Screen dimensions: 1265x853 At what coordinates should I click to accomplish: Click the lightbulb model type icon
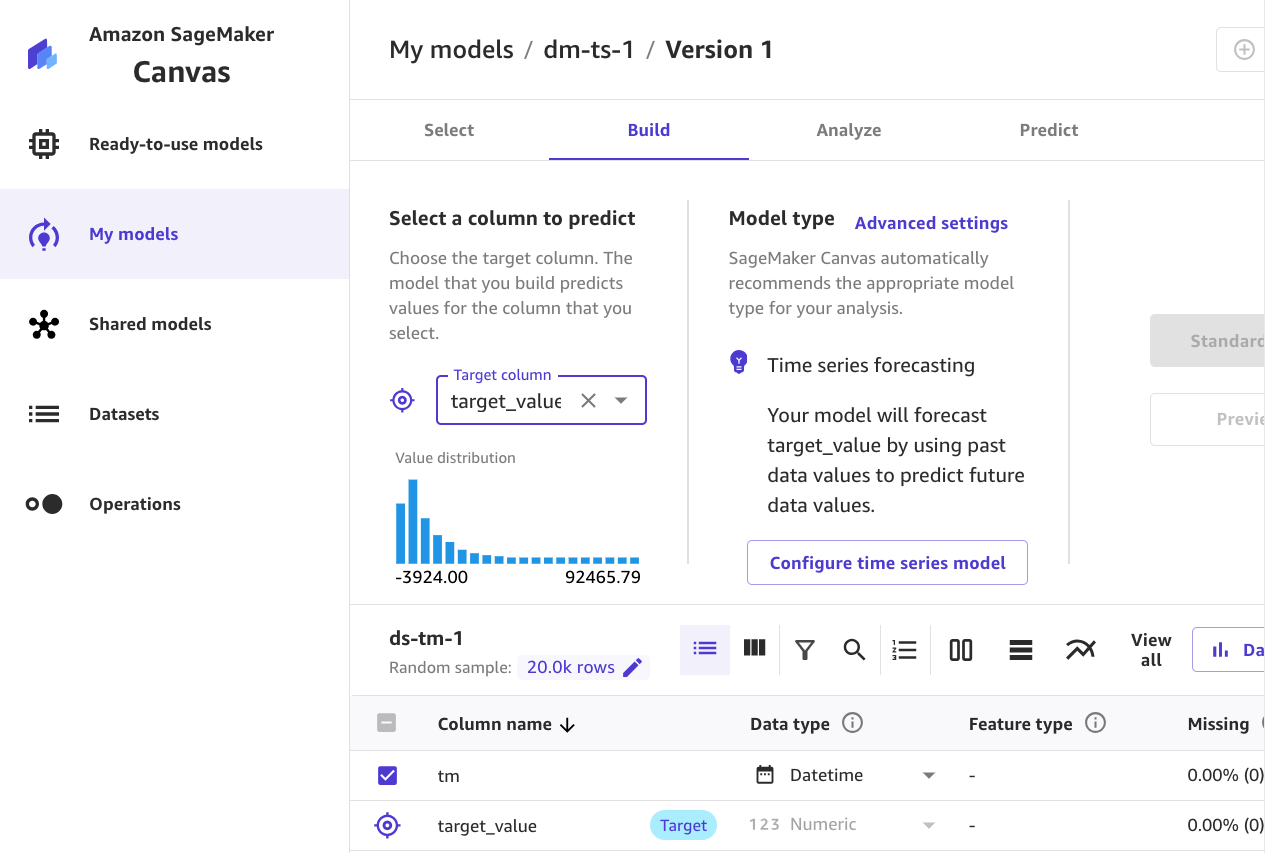[739, 362]
